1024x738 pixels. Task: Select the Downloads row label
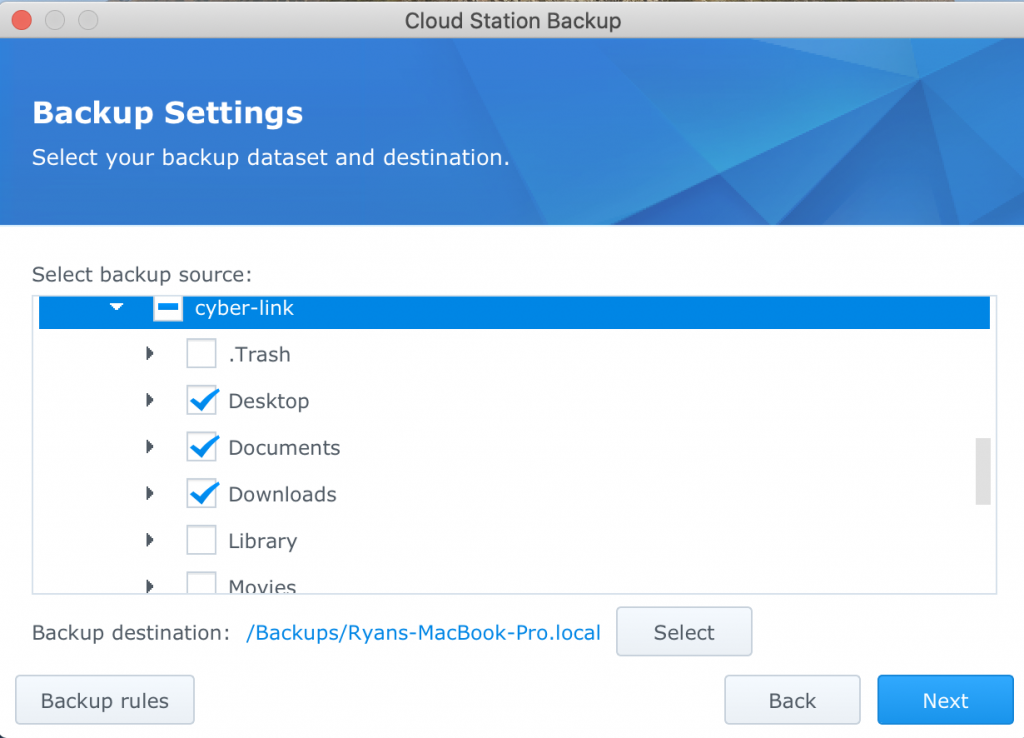pyautogui.click(x=282, y=494)
